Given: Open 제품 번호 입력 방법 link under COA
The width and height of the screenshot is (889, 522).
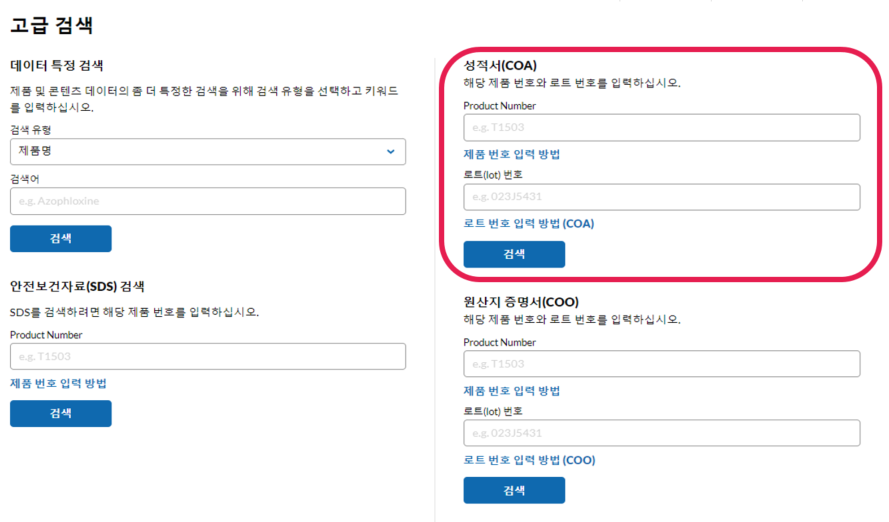Looking at the screenshot, I should pos(512,154).
